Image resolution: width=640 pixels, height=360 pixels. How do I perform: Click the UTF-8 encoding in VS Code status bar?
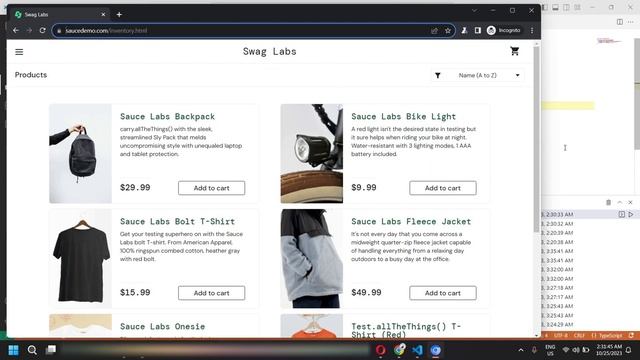560,336
